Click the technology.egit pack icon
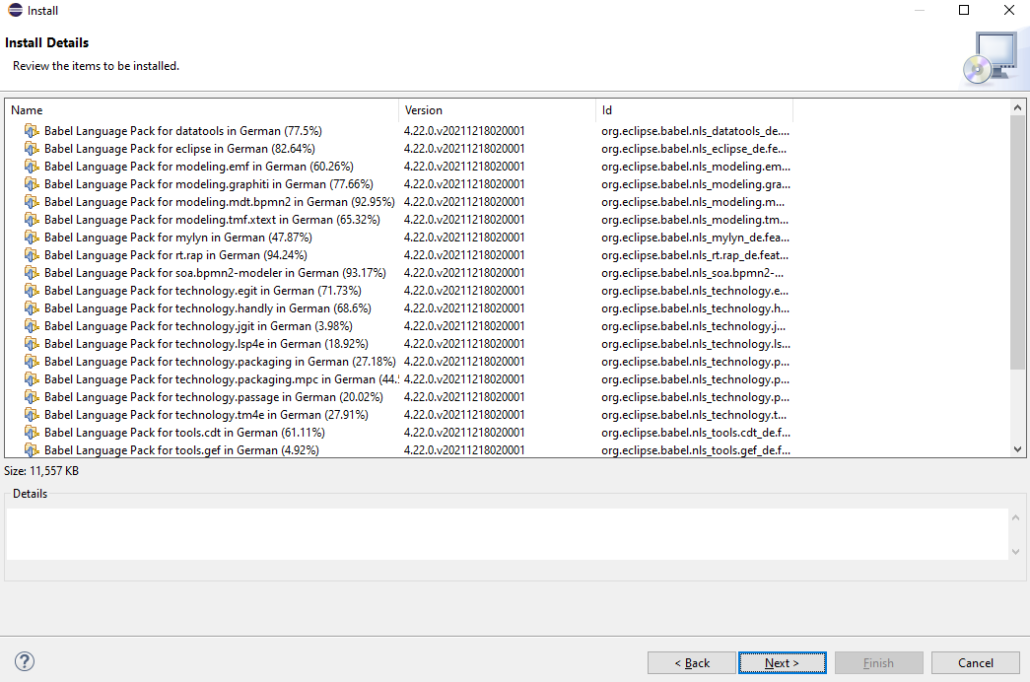The height and width of the screenshot is (682, 1030). 31,291
